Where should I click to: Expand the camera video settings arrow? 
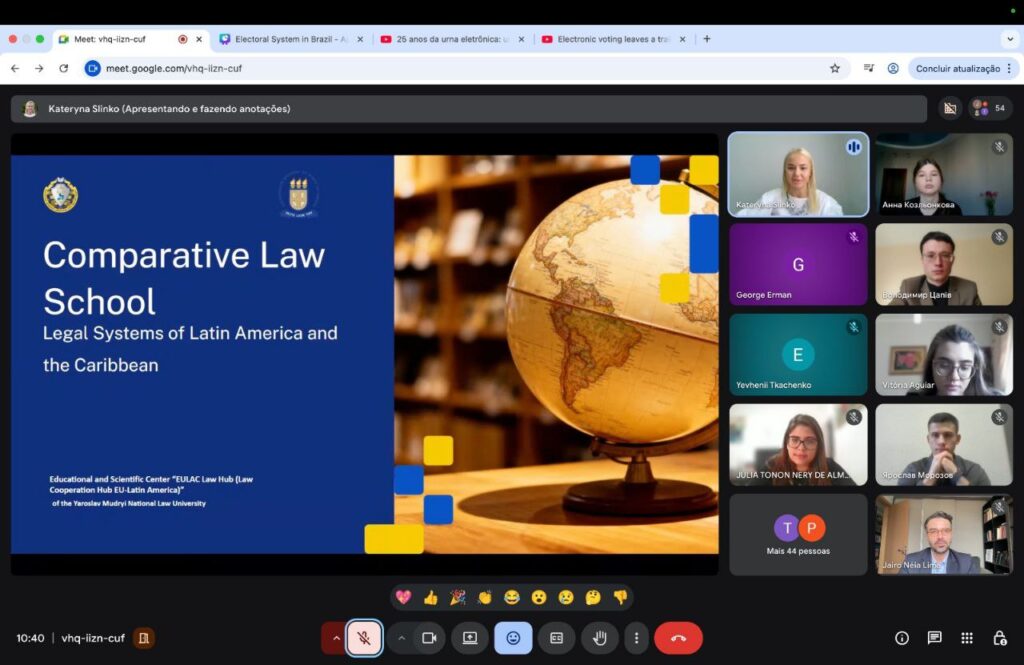(x=401, y=638)
